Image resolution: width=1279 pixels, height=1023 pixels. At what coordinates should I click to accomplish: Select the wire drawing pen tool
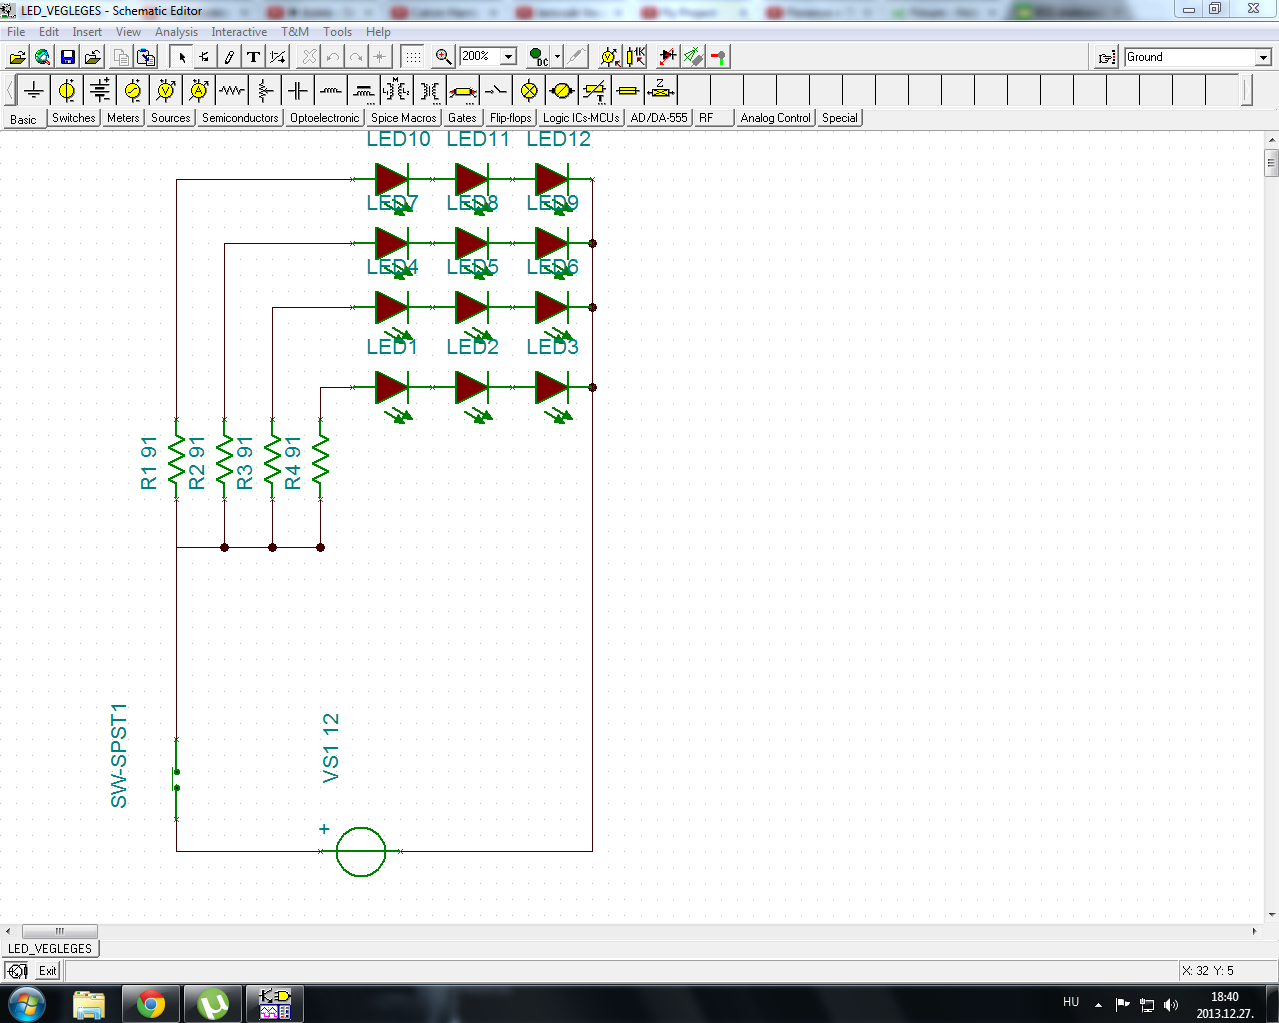coord(229,57)
